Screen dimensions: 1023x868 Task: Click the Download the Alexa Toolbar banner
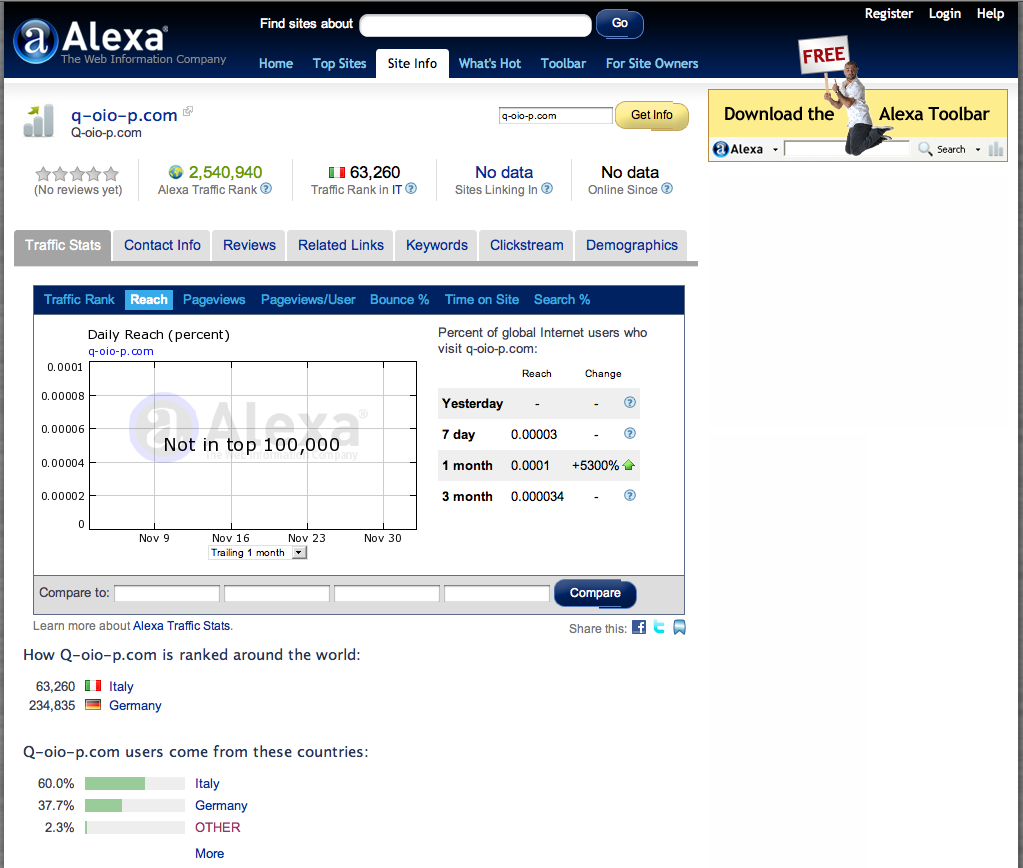(858, 125)
